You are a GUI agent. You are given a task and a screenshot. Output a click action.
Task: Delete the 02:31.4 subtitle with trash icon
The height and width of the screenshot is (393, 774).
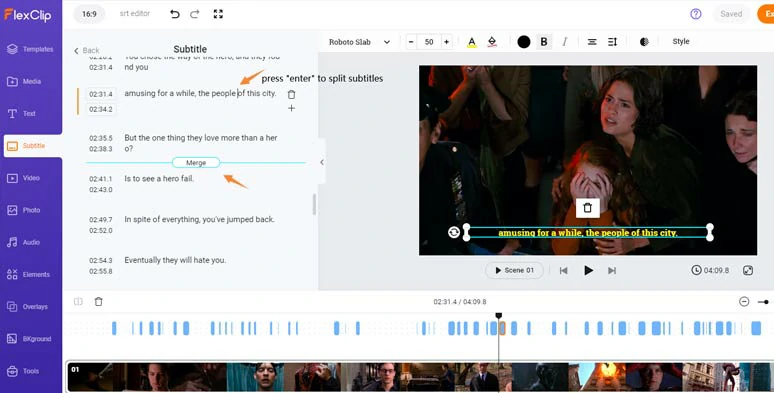coord(291,94)
